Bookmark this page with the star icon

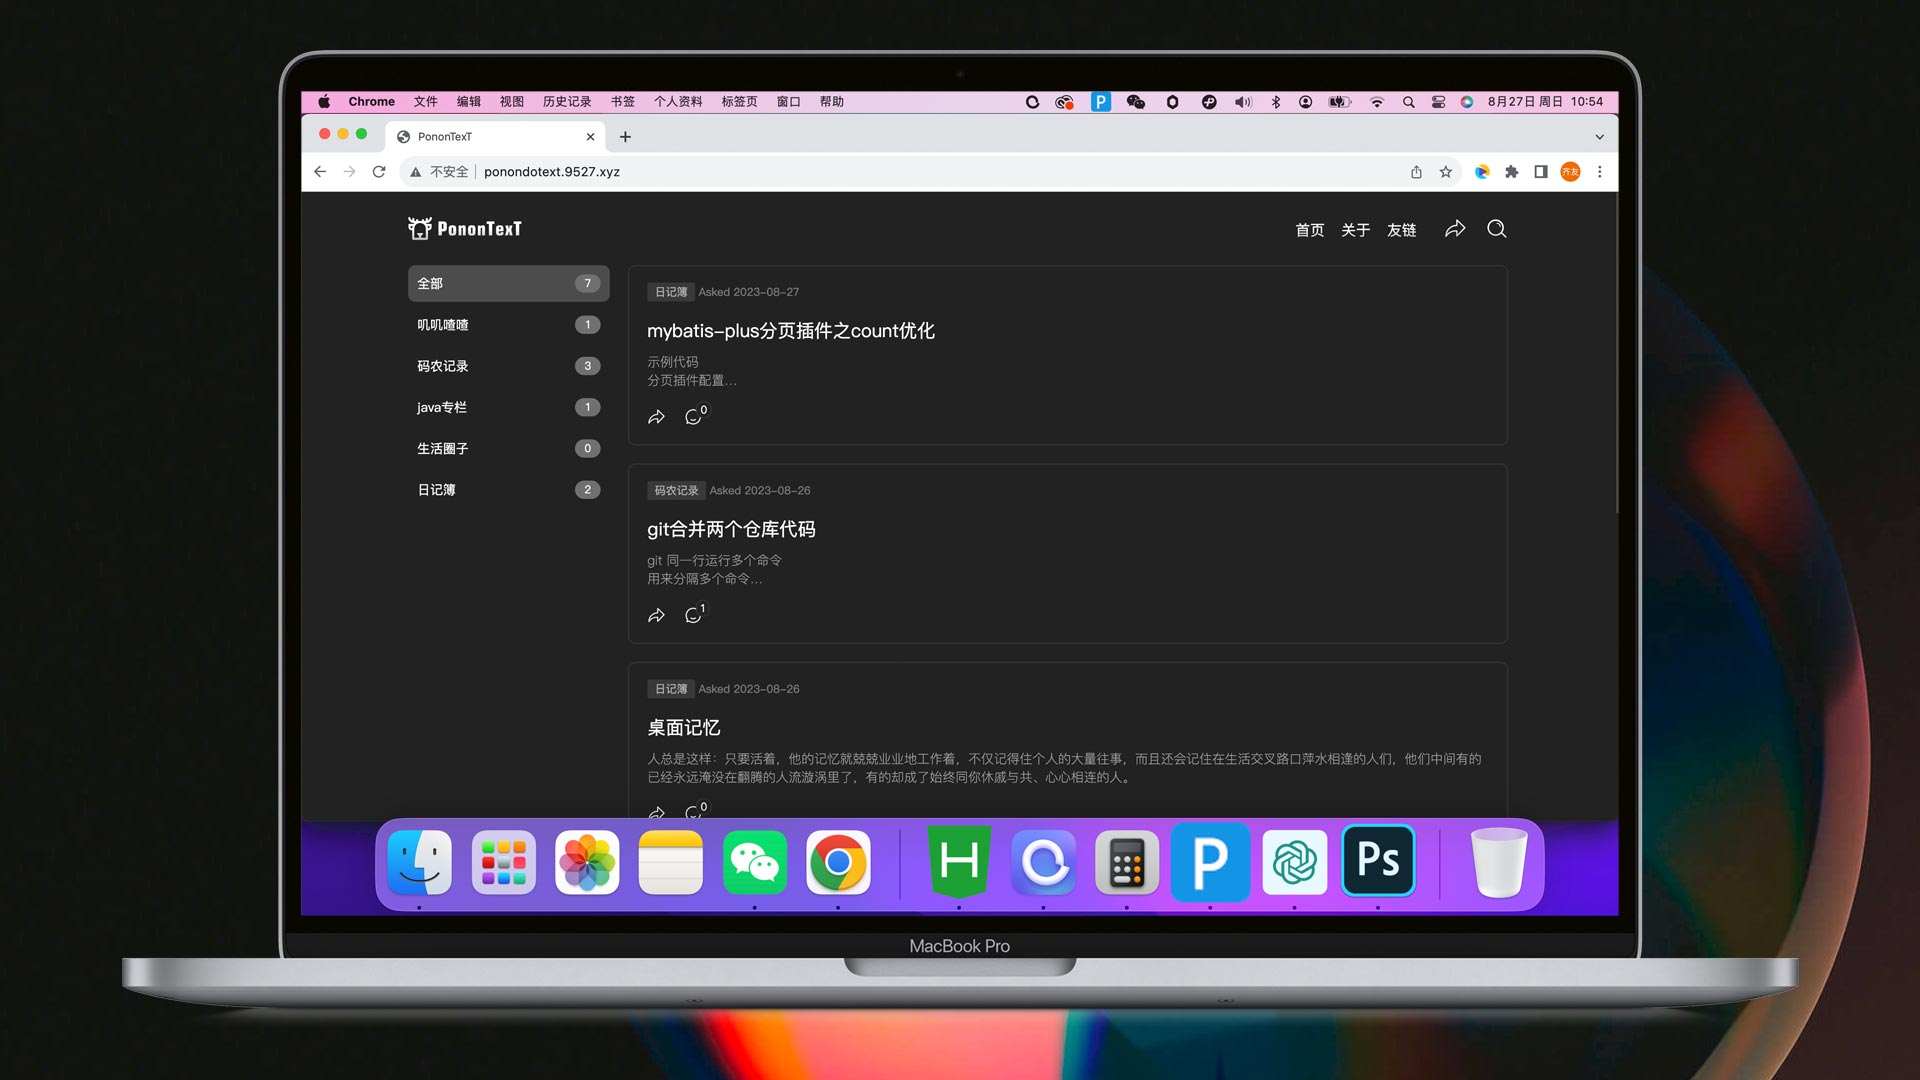tap(1445, 172)
